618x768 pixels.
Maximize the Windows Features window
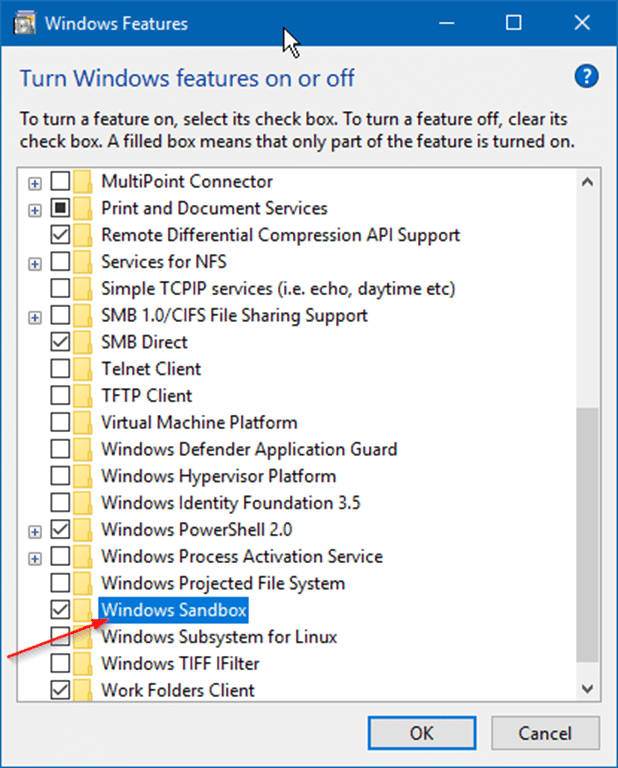514,23
